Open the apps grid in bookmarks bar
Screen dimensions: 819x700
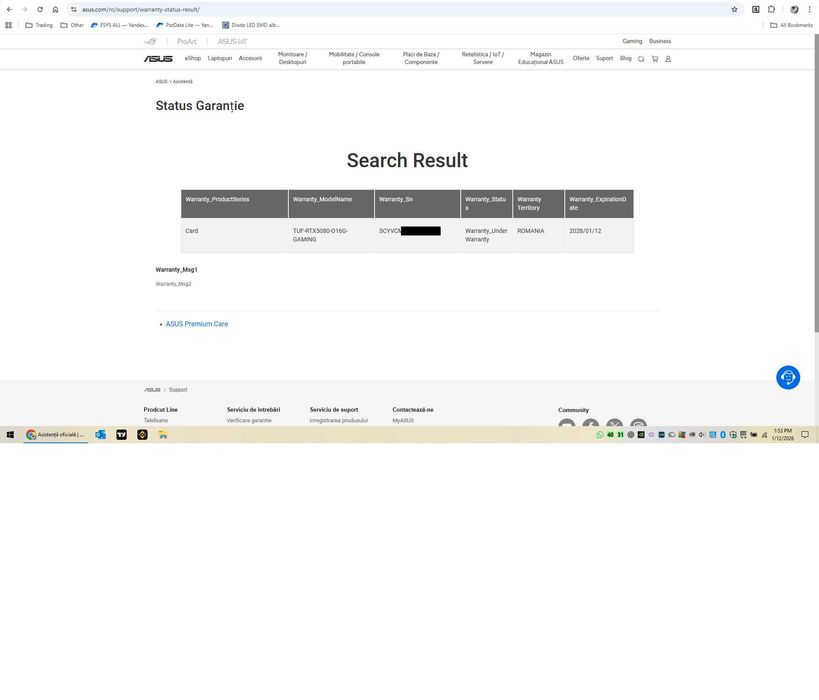(x=8, y=25)
